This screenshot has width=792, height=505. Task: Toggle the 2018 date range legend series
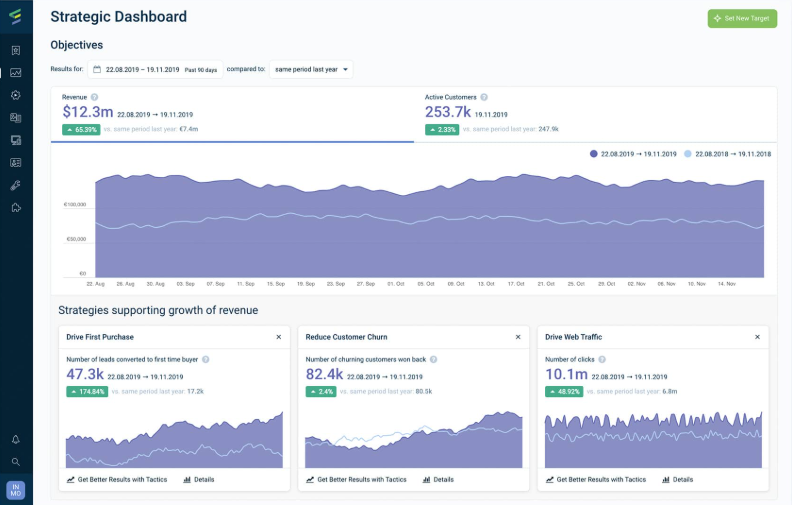(727, 154)
